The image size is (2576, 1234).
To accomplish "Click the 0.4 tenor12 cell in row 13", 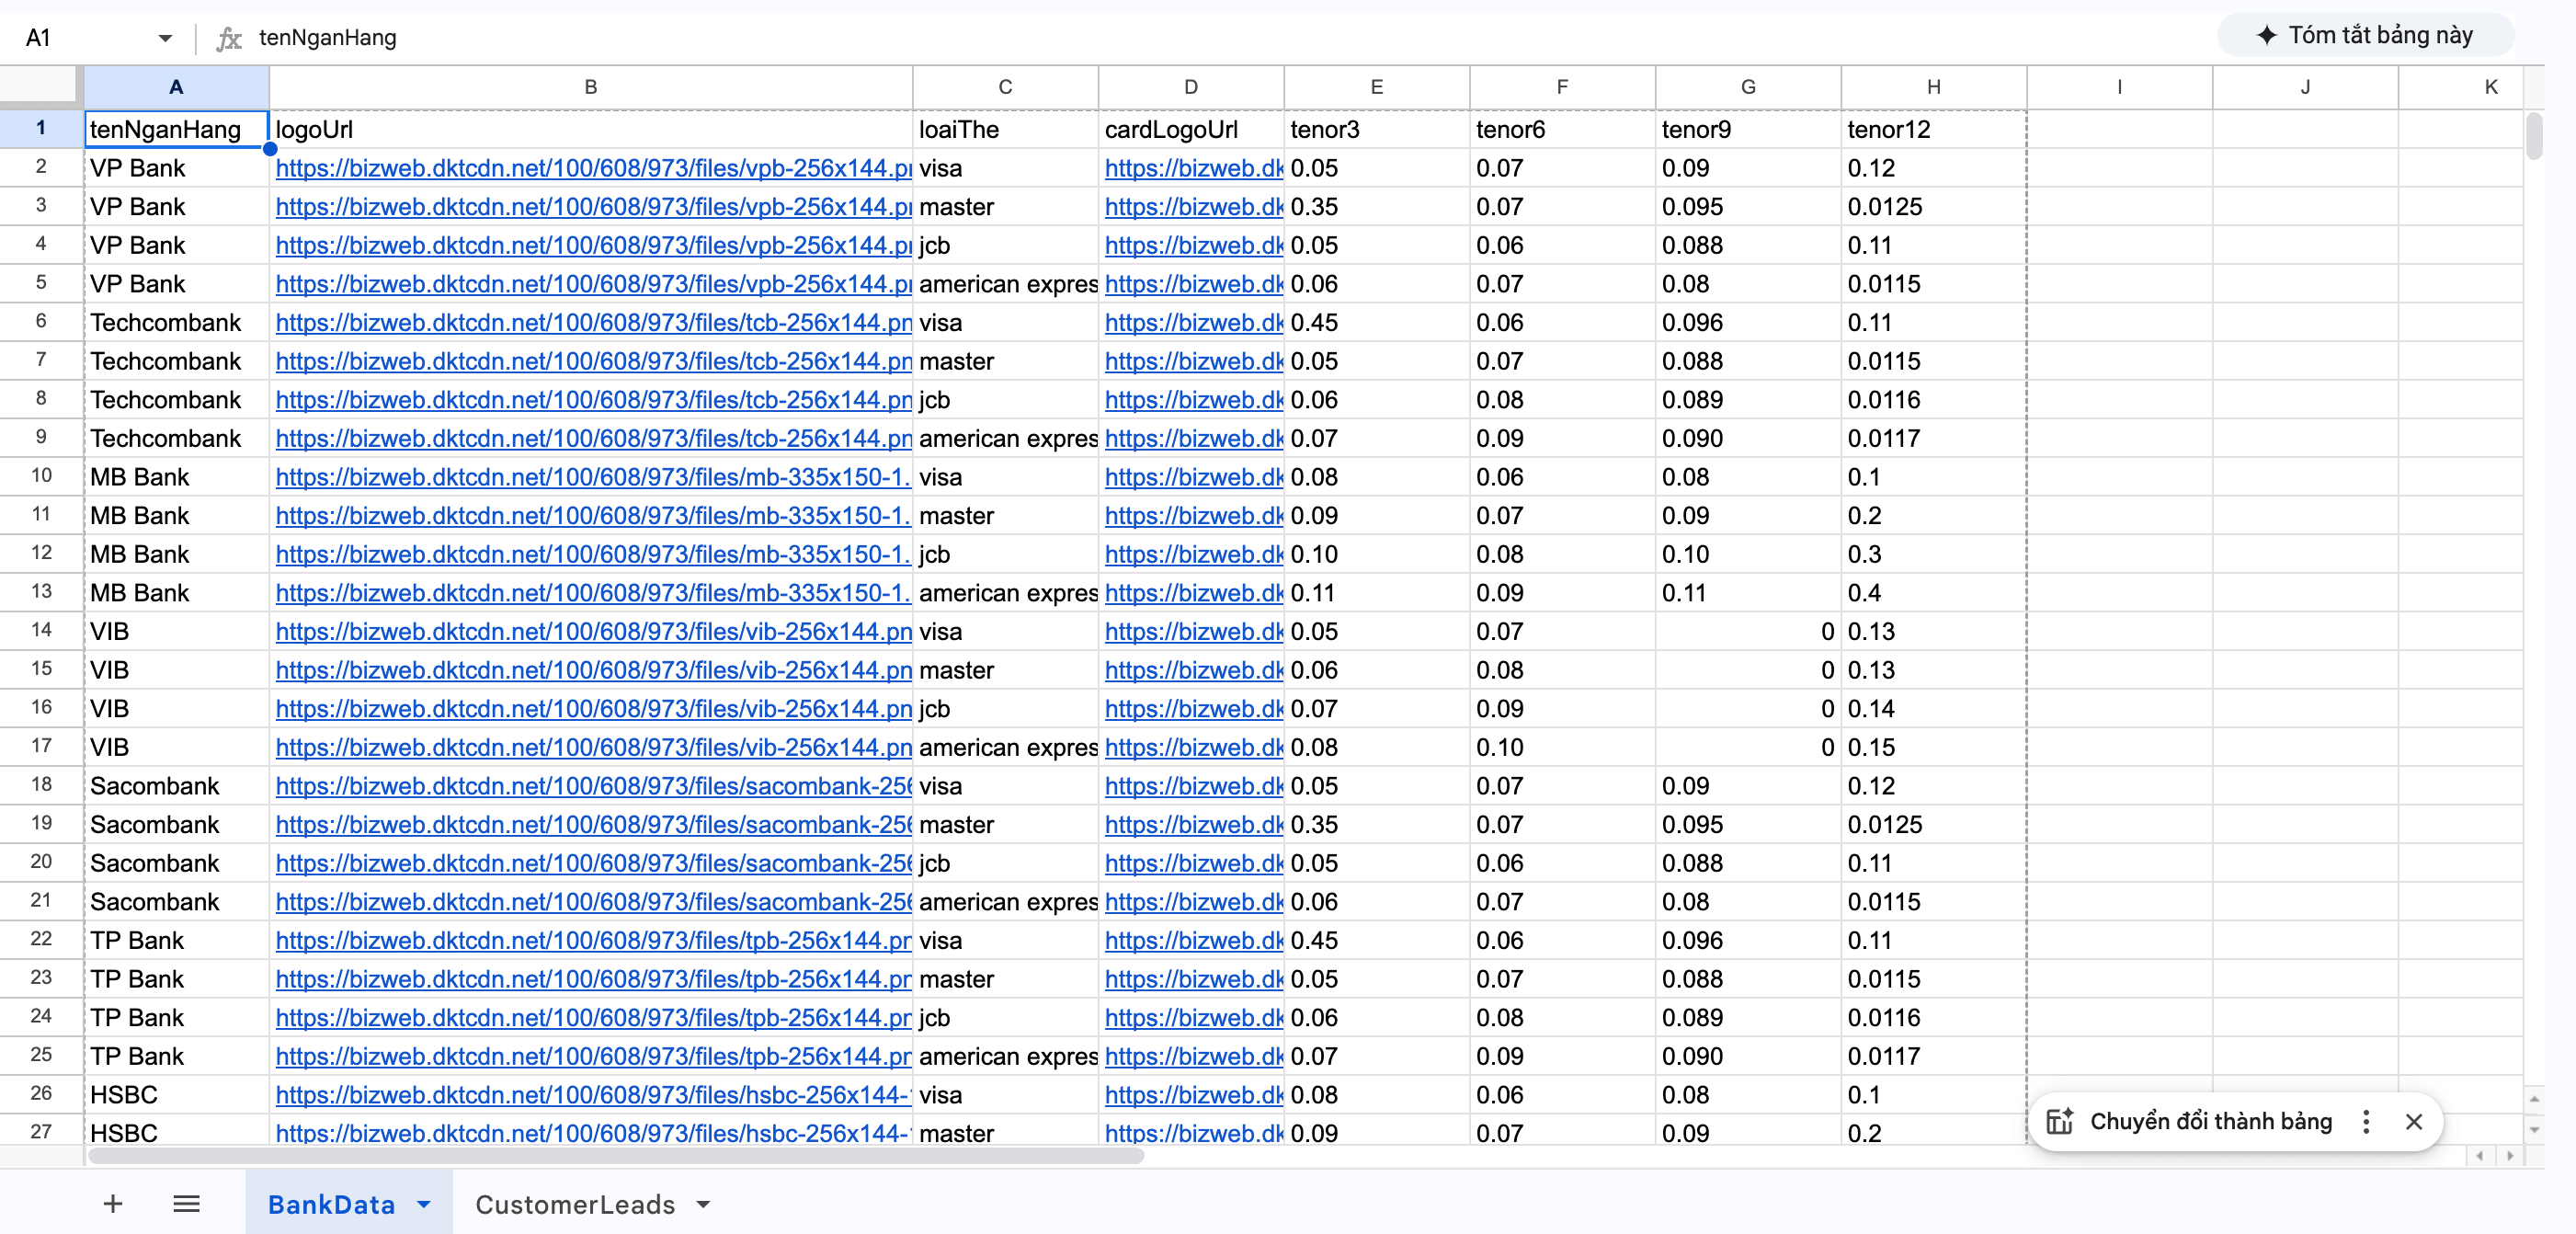I will (x=1934, y=593).
